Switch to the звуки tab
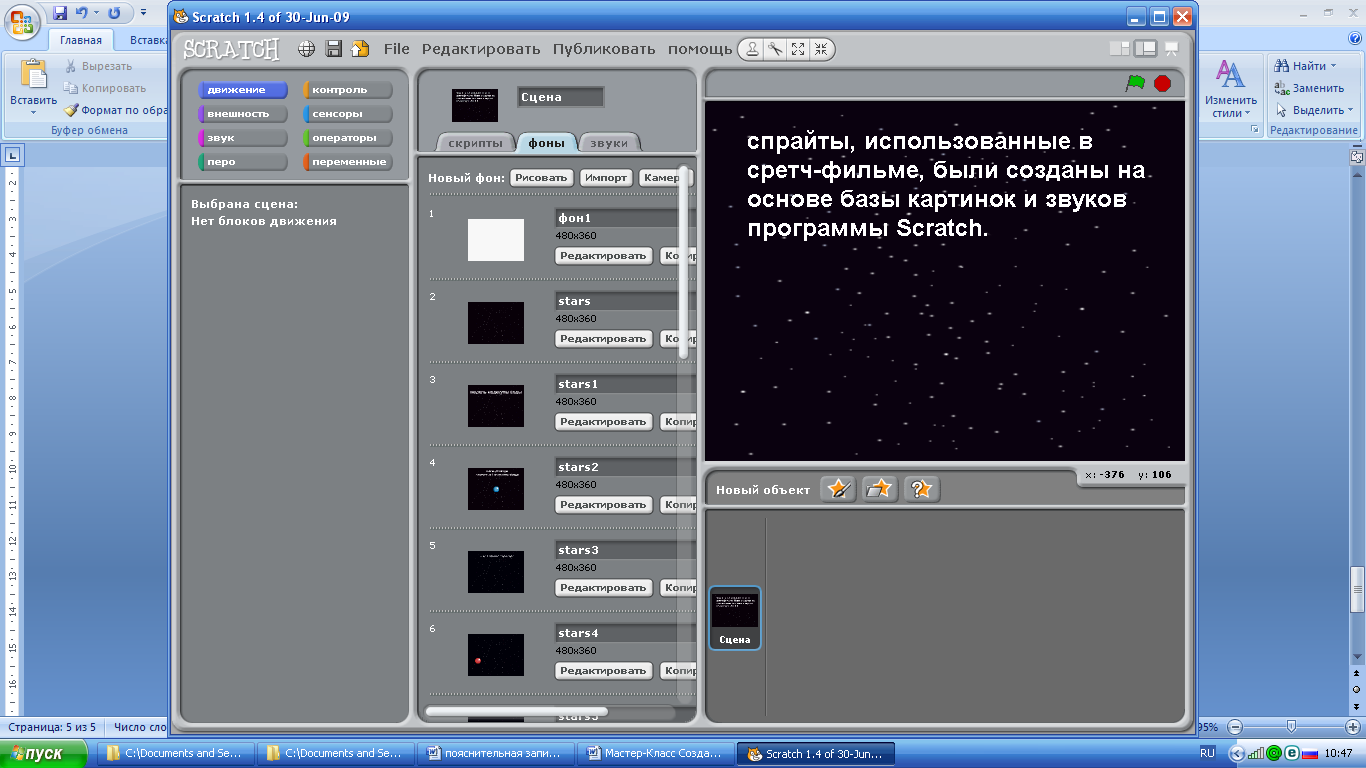This screenshot has width=1366, height=768. [609, 143]
